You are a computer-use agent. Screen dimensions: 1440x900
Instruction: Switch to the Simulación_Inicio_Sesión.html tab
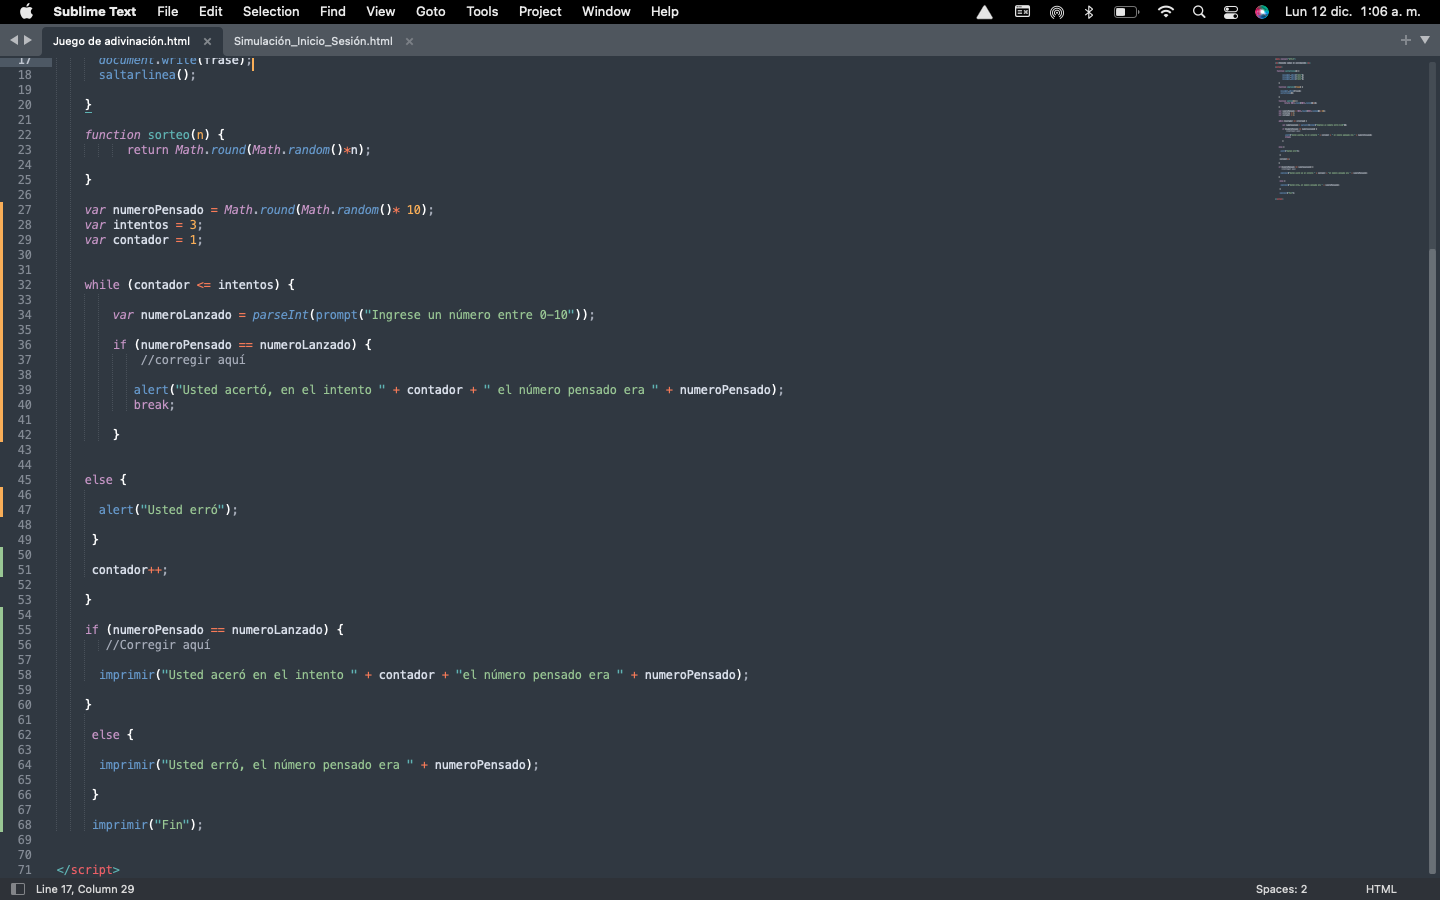tap(313, 41)
